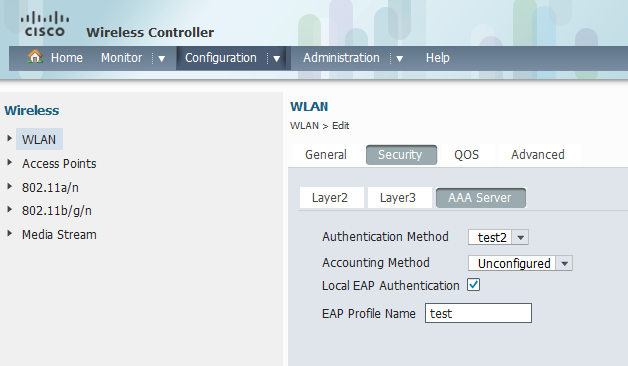Open the Help menu
Screen dimensions: 628x366
437,58
